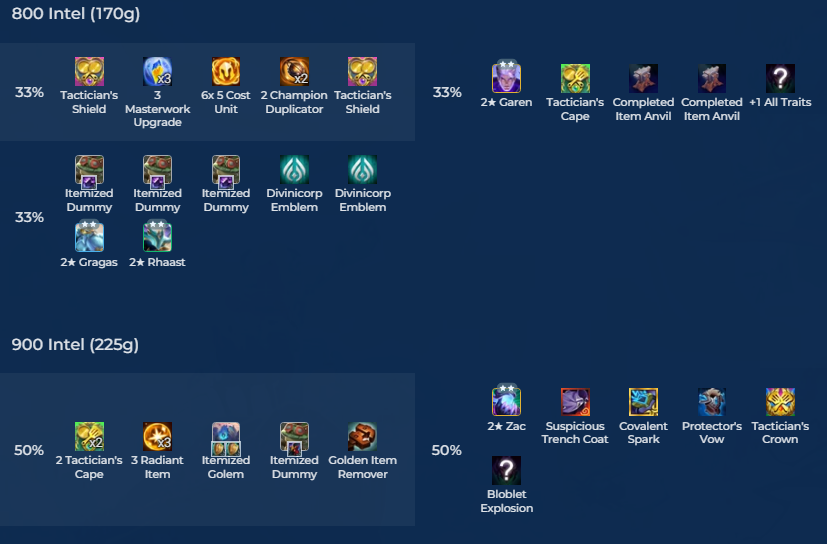Click the 900 Intel (225g) heading
This screenshot has width=827, height=544.
pos(75,345)
